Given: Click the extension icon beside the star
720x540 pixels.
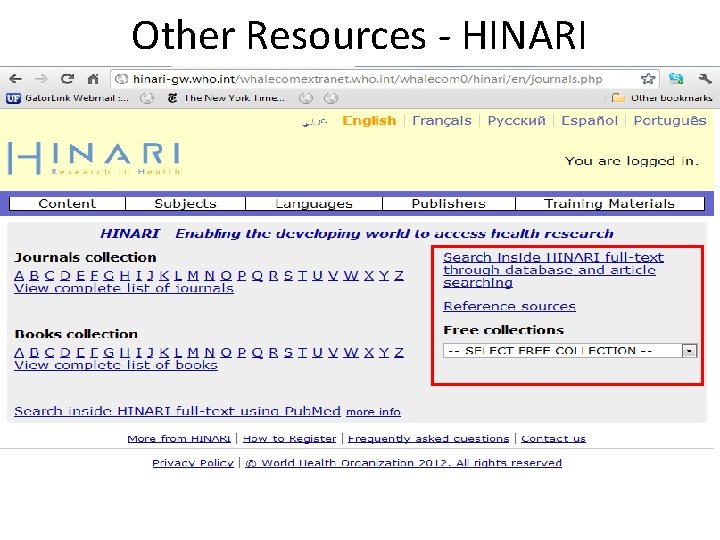Looking at the screenshot, I should point(676,79).
